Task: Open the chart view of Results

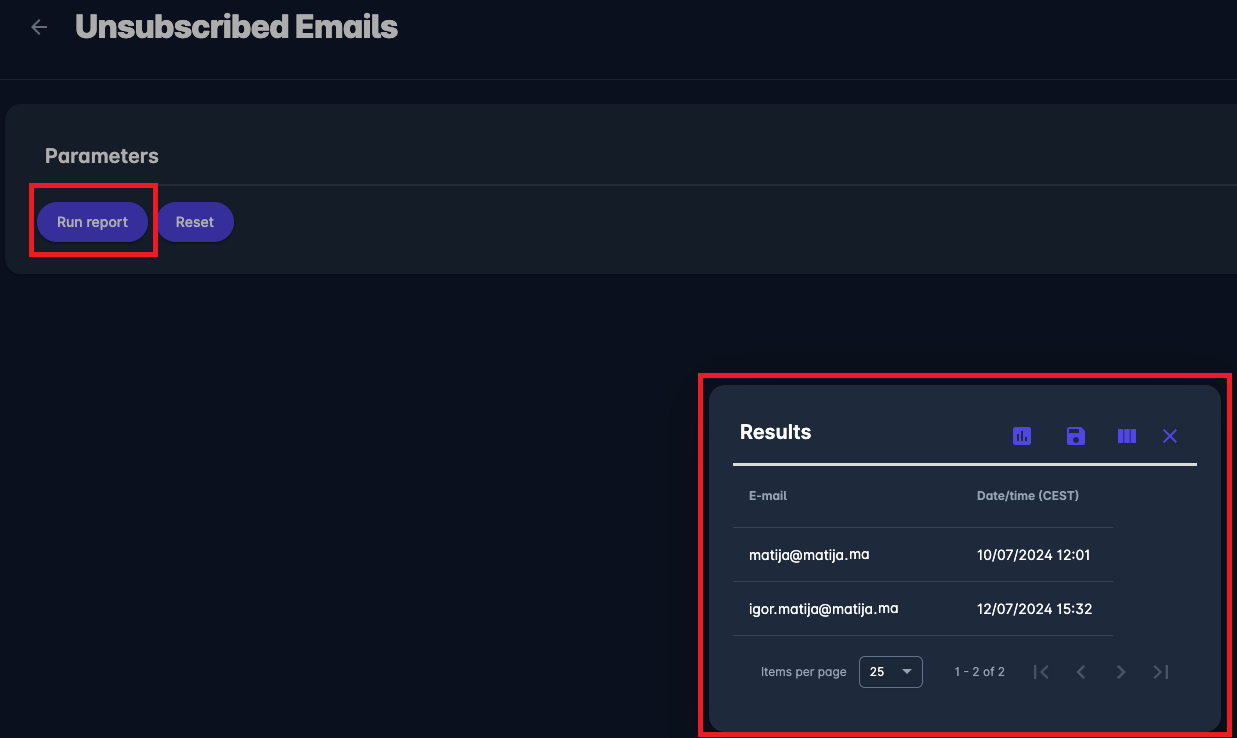Action: (1022, 436)
